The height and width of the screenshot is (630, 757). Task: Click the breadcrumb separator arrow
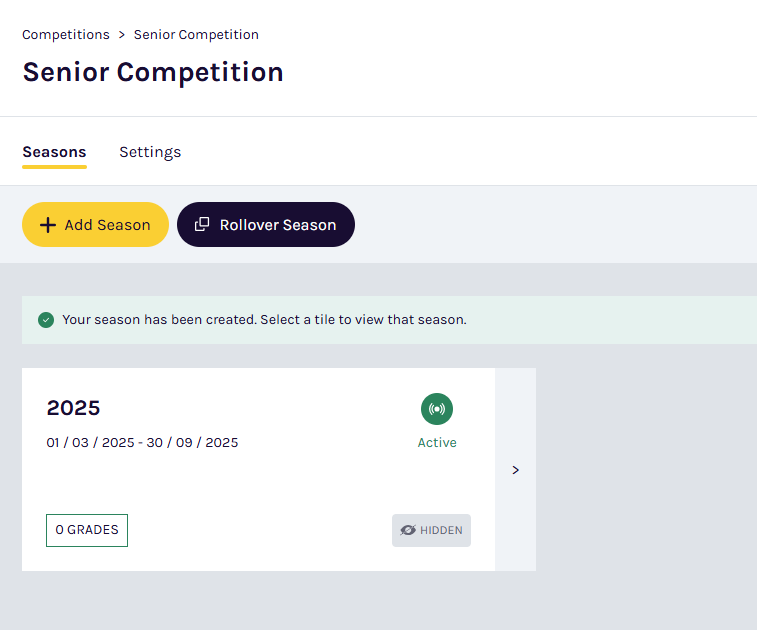tap(122, 35)
